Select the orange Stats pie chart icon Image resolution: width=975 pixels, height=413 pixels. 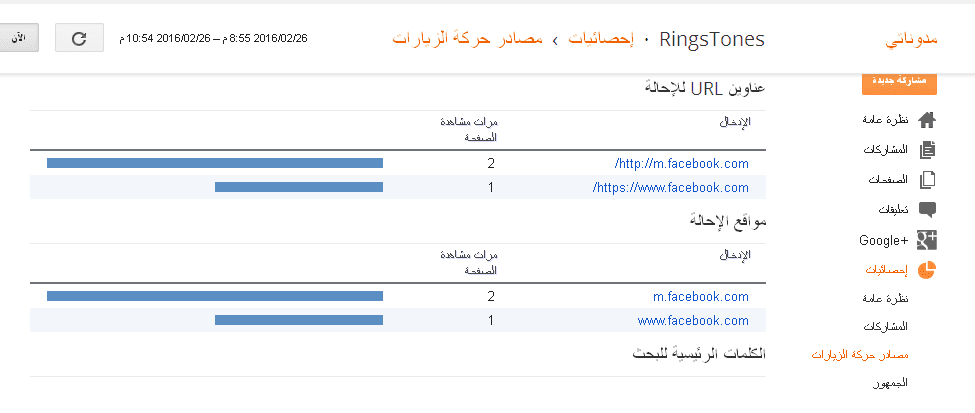tap(926, 270)
